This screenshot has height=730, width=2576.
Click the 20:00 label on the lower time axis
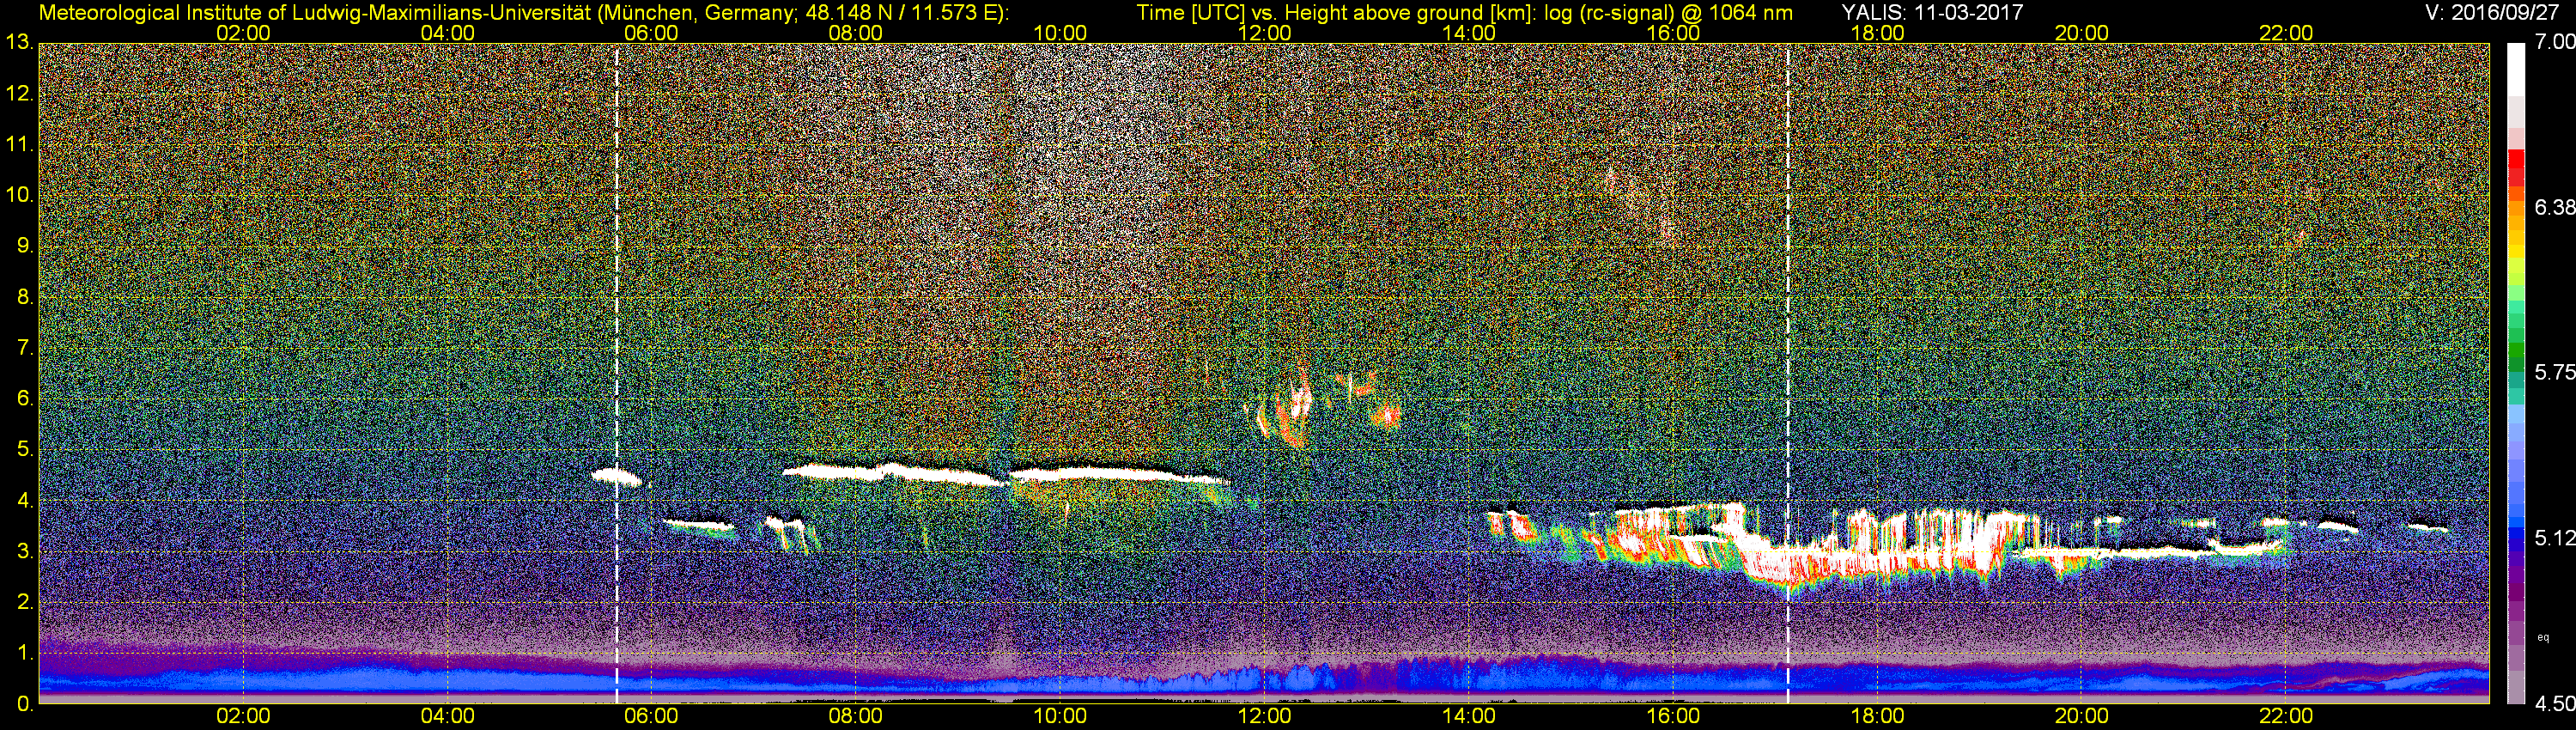[2082, 717]
